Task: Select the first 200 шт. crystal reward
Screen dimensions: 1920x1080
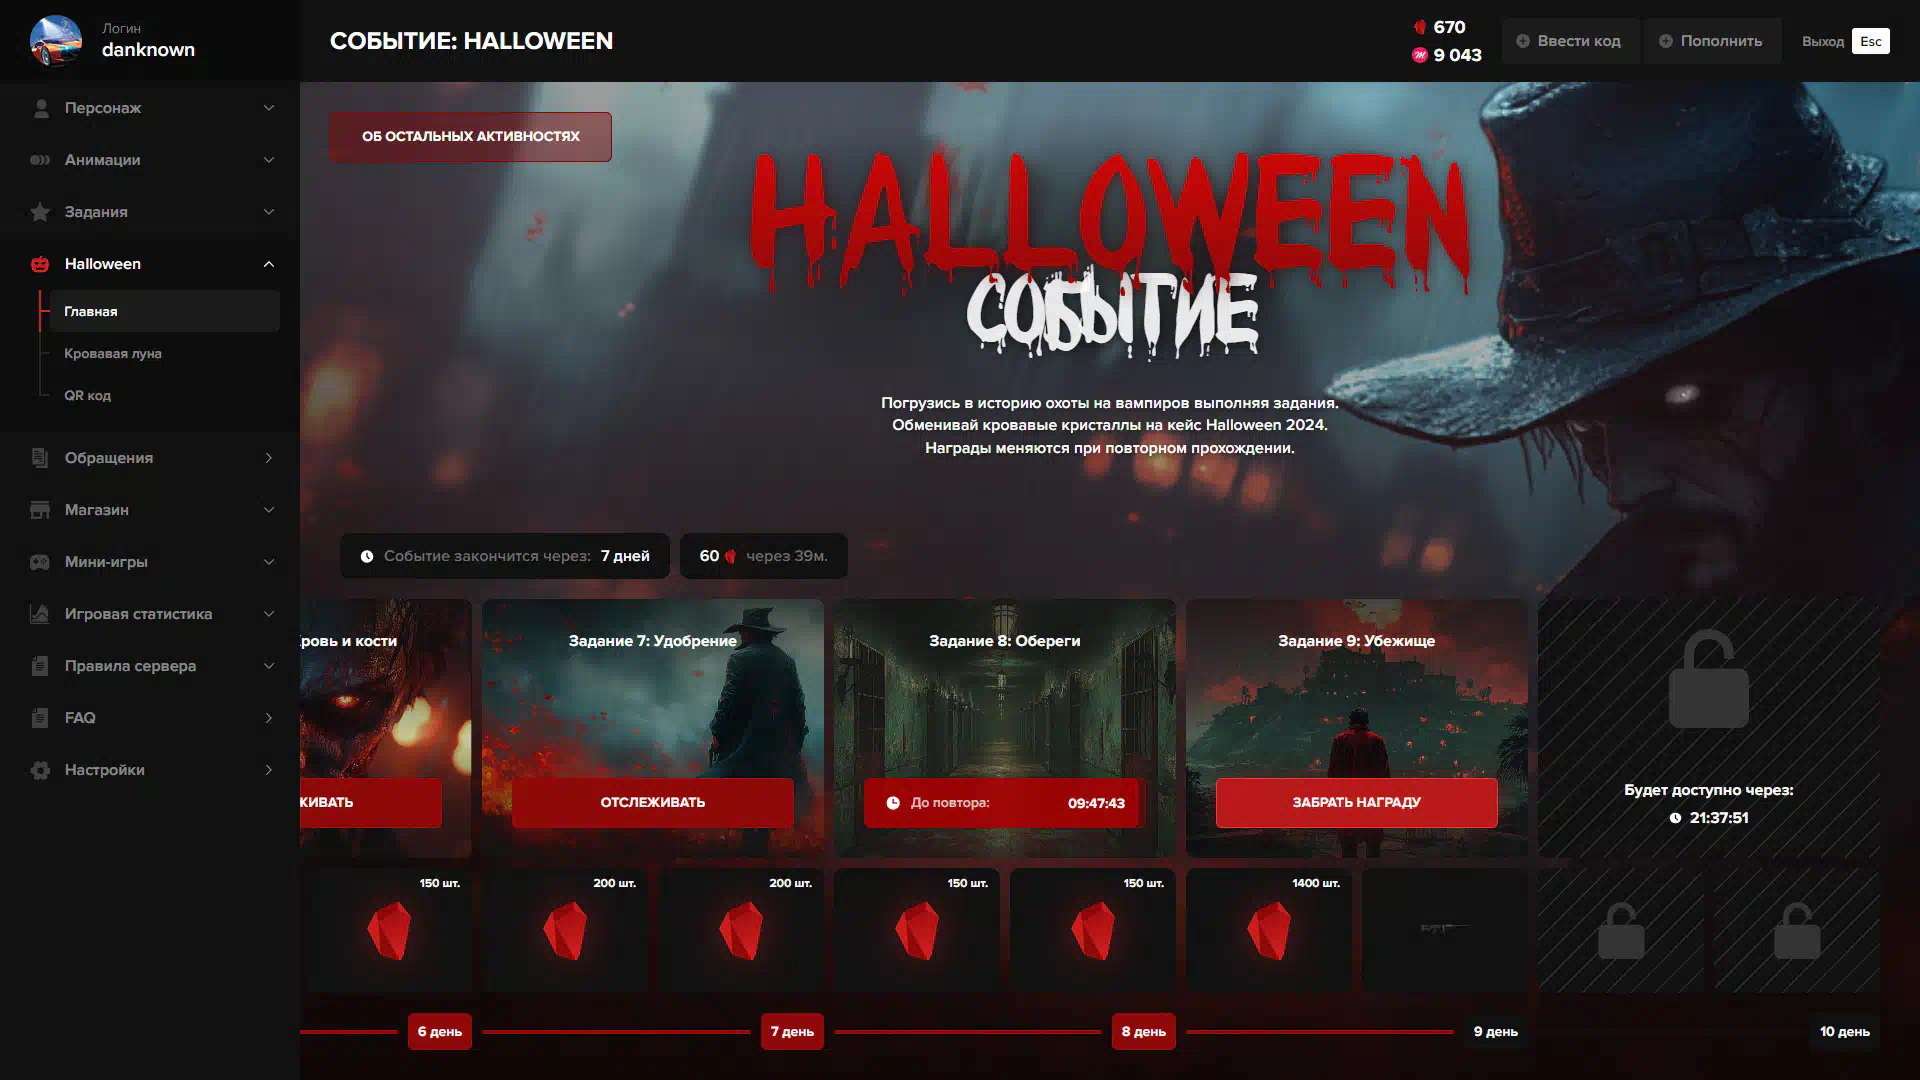Action: [565, 930]
